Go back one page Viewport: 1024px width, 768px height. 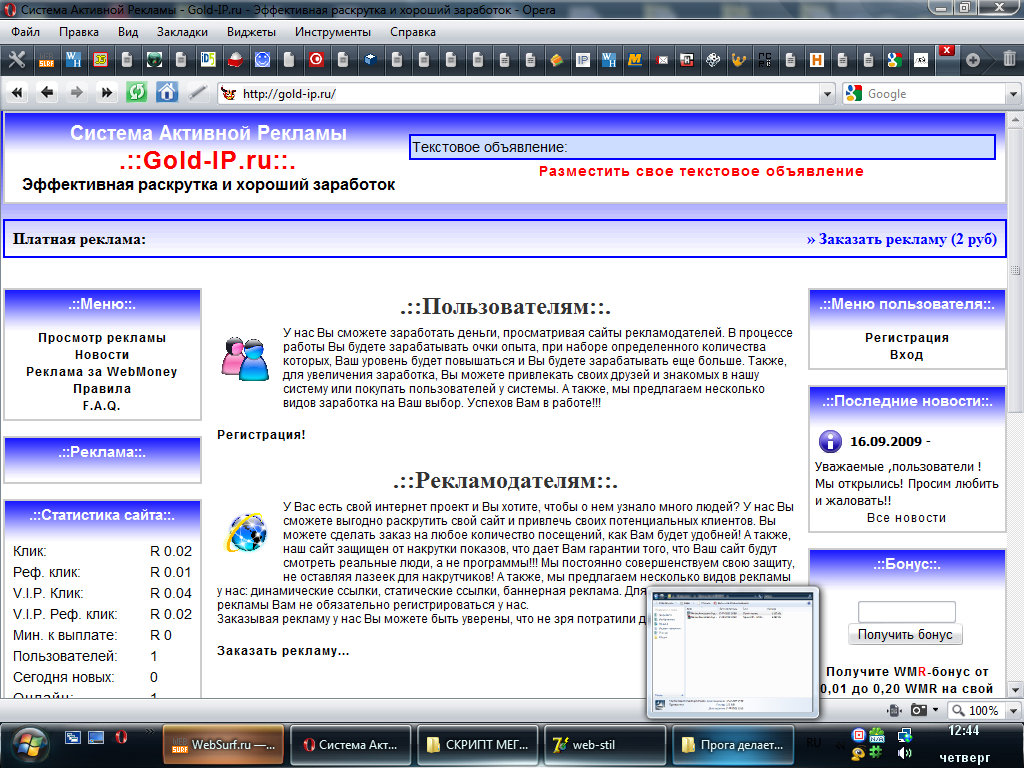click(46, 93)
